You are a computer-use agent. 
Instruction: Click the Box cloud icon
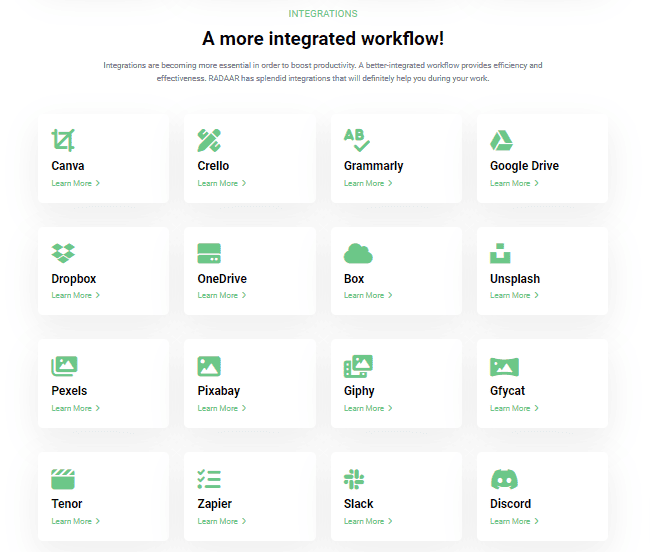(358, 253)
